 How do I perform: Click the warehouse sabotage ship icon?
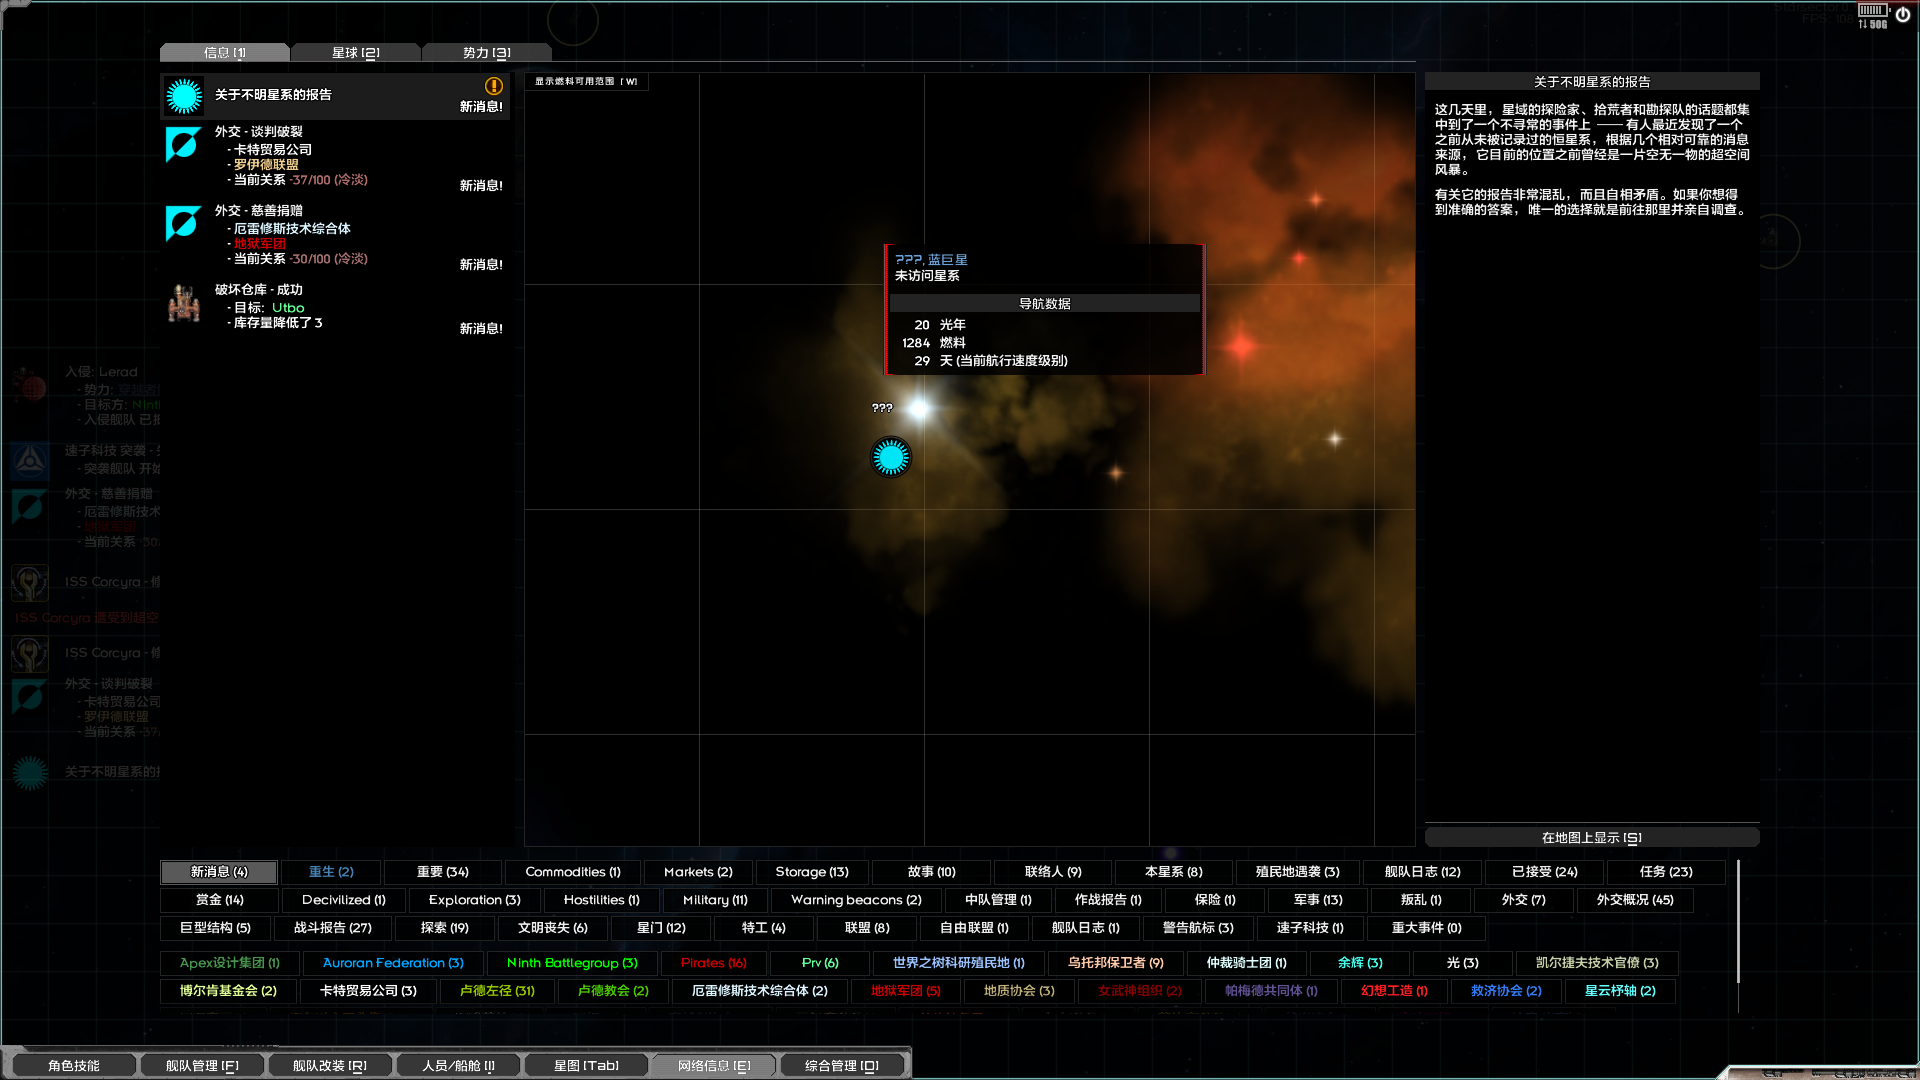(184, 304)
